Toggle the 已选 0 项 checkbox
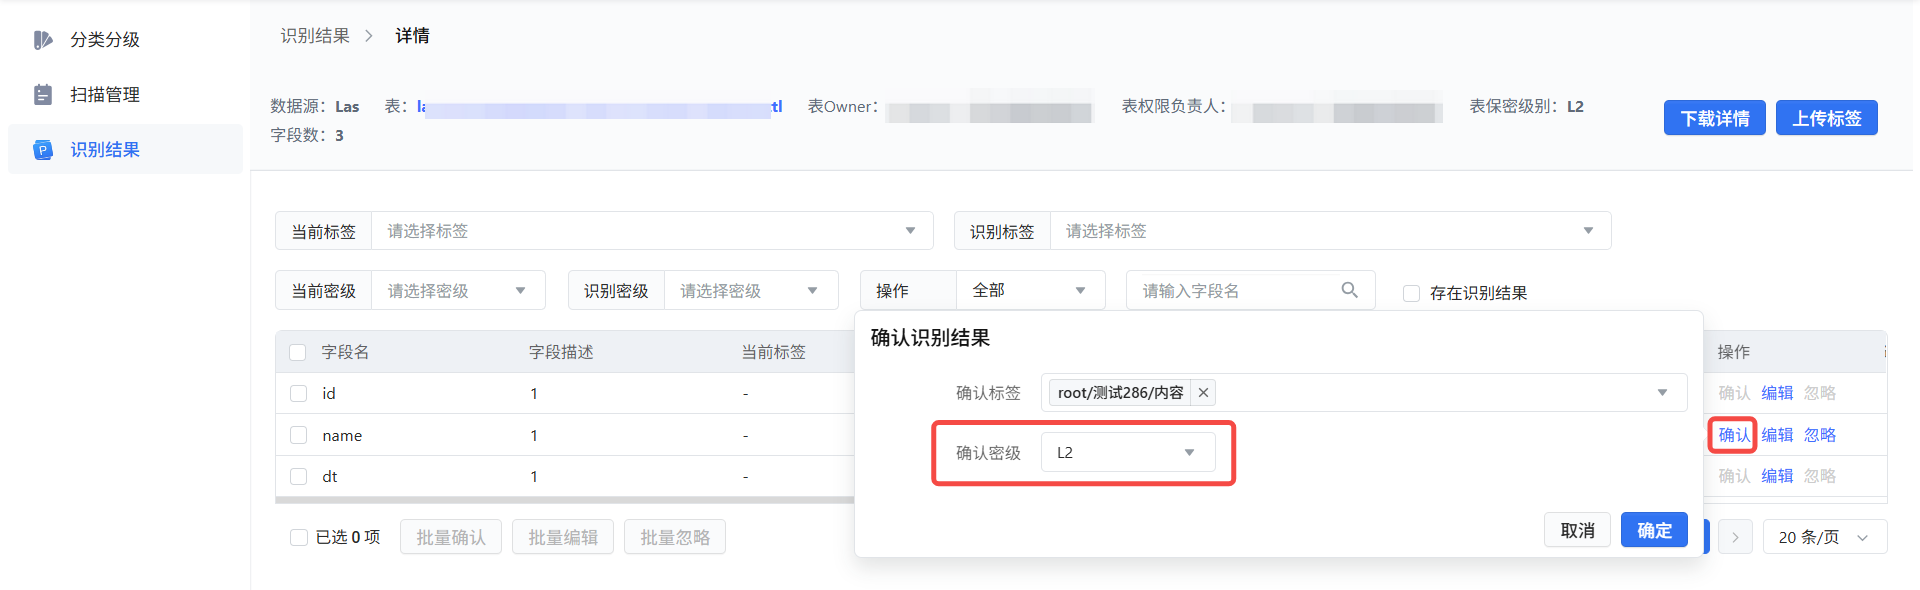Viewport: 1920px width, 590px height. 298,537
